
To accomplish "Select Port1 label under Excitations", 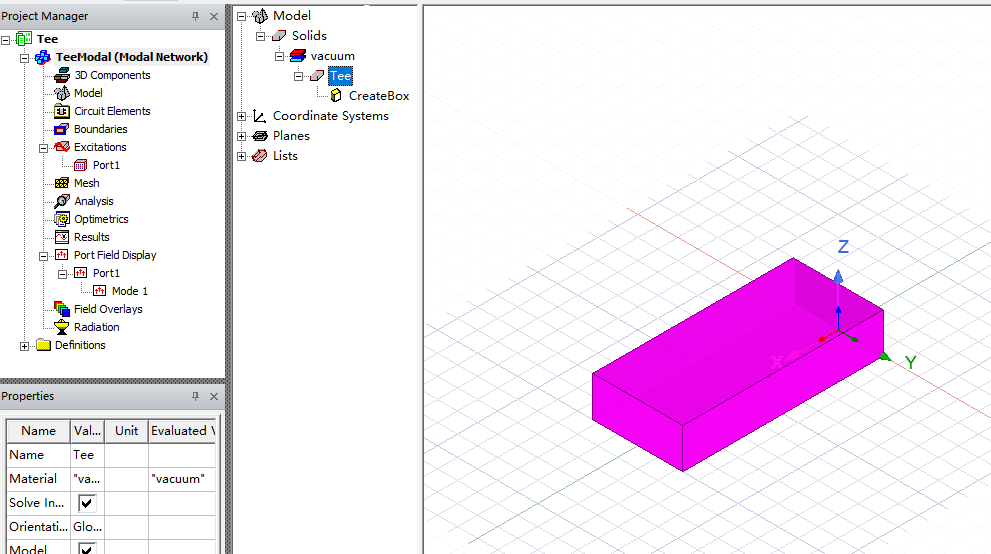I will (106, 166).
